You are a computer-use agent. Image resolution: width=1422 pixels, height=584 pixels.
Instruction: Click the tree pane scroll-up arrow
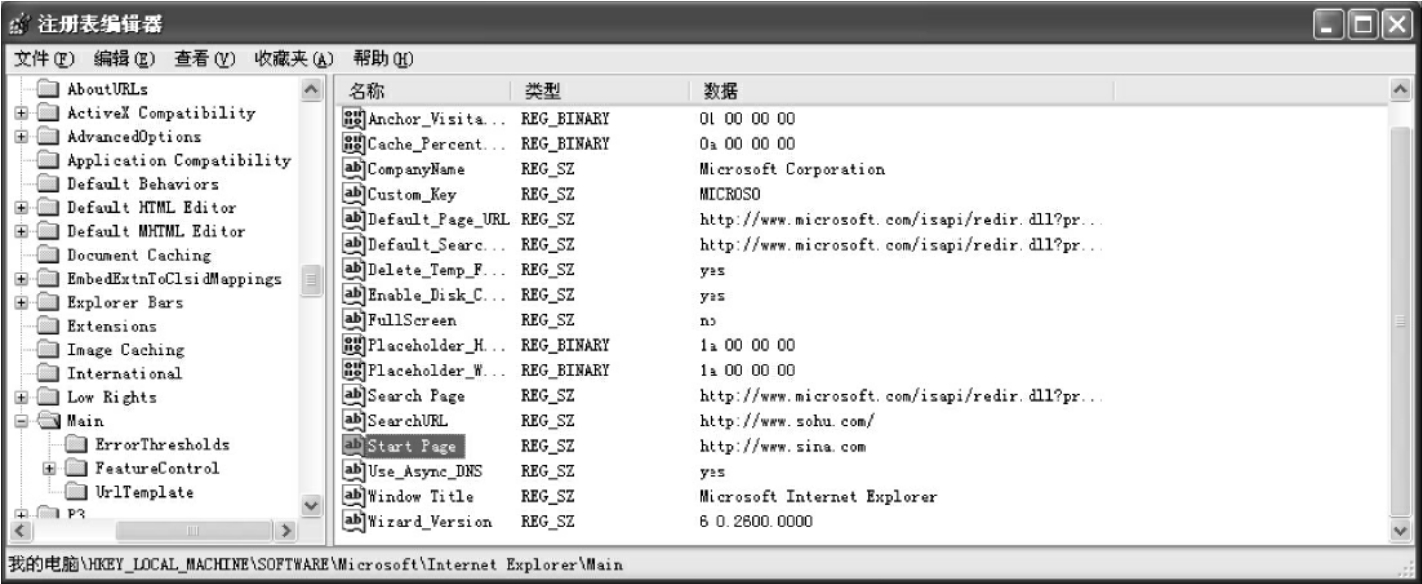tap(311, 91)
